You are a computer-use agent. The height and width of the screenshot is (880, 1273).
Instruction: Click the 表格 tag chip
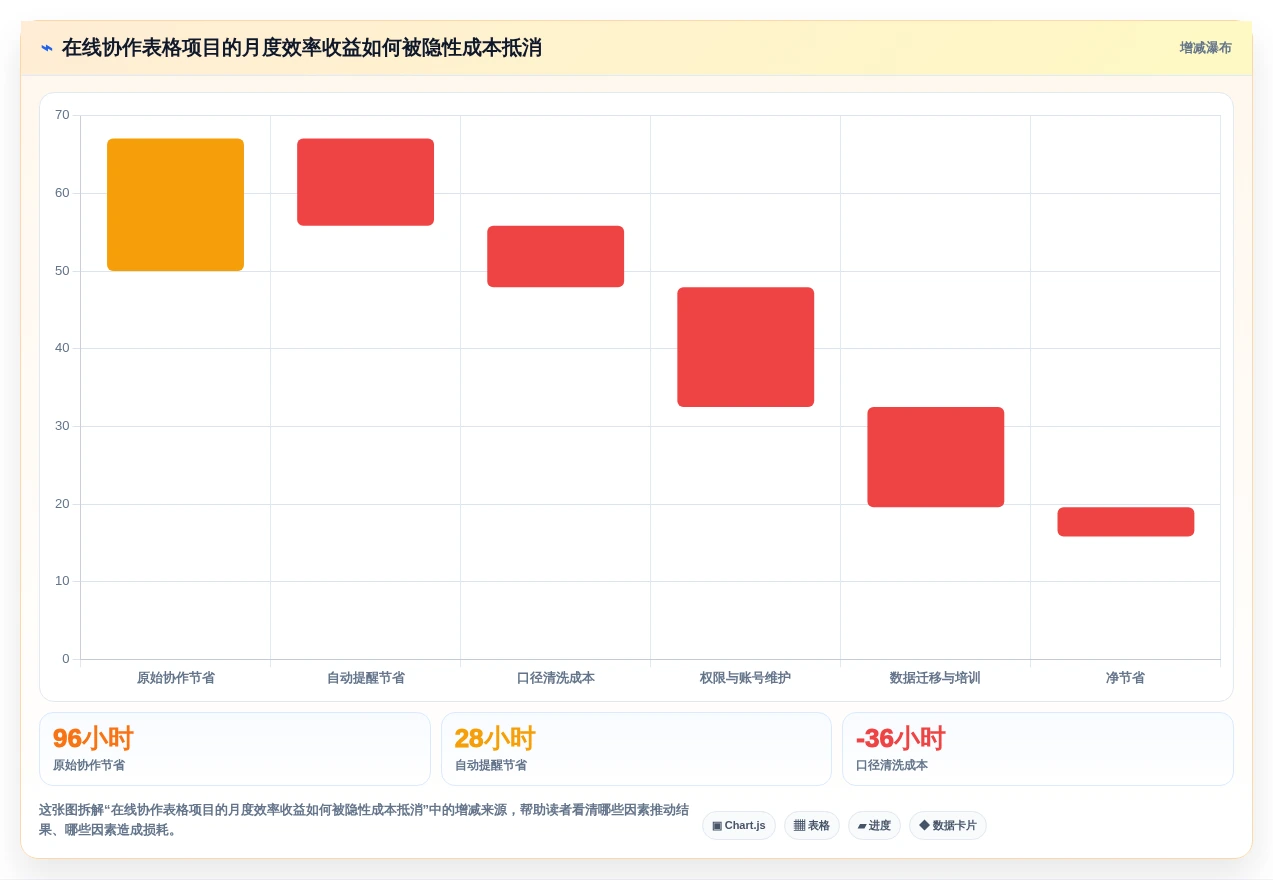pyautogui.click(x=812, y=826)
